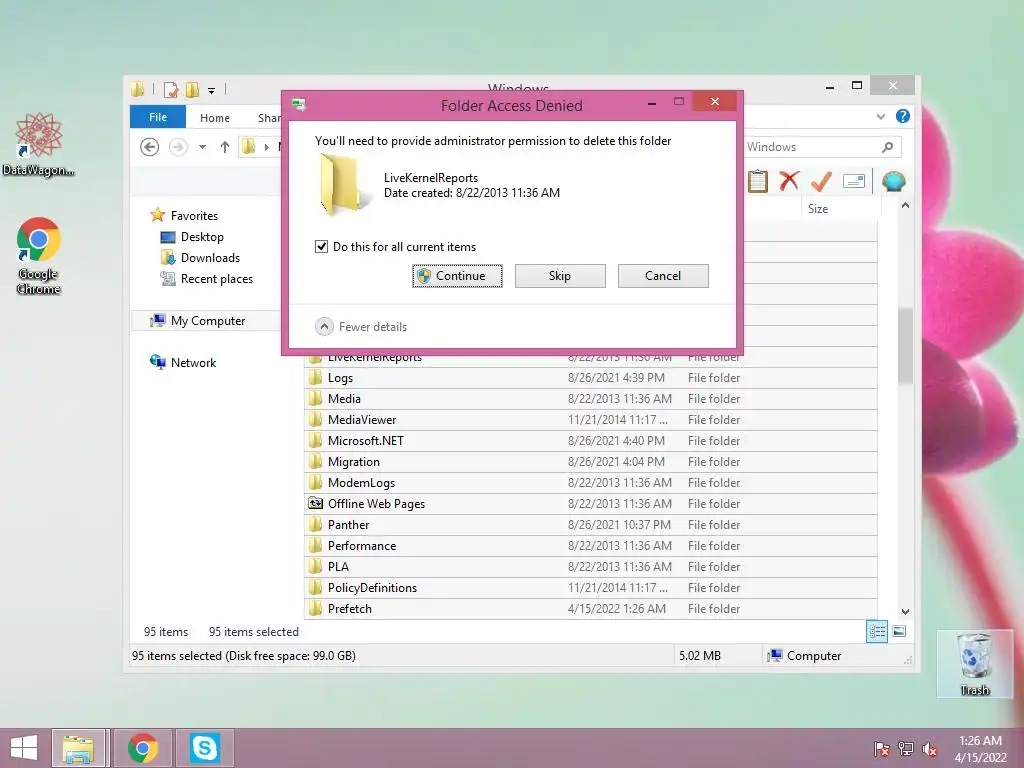Image resolution: width=1024 pixels, height=768 pixels.
Task: Expand the ribbon using the chevron
Action: click(880, 117)
